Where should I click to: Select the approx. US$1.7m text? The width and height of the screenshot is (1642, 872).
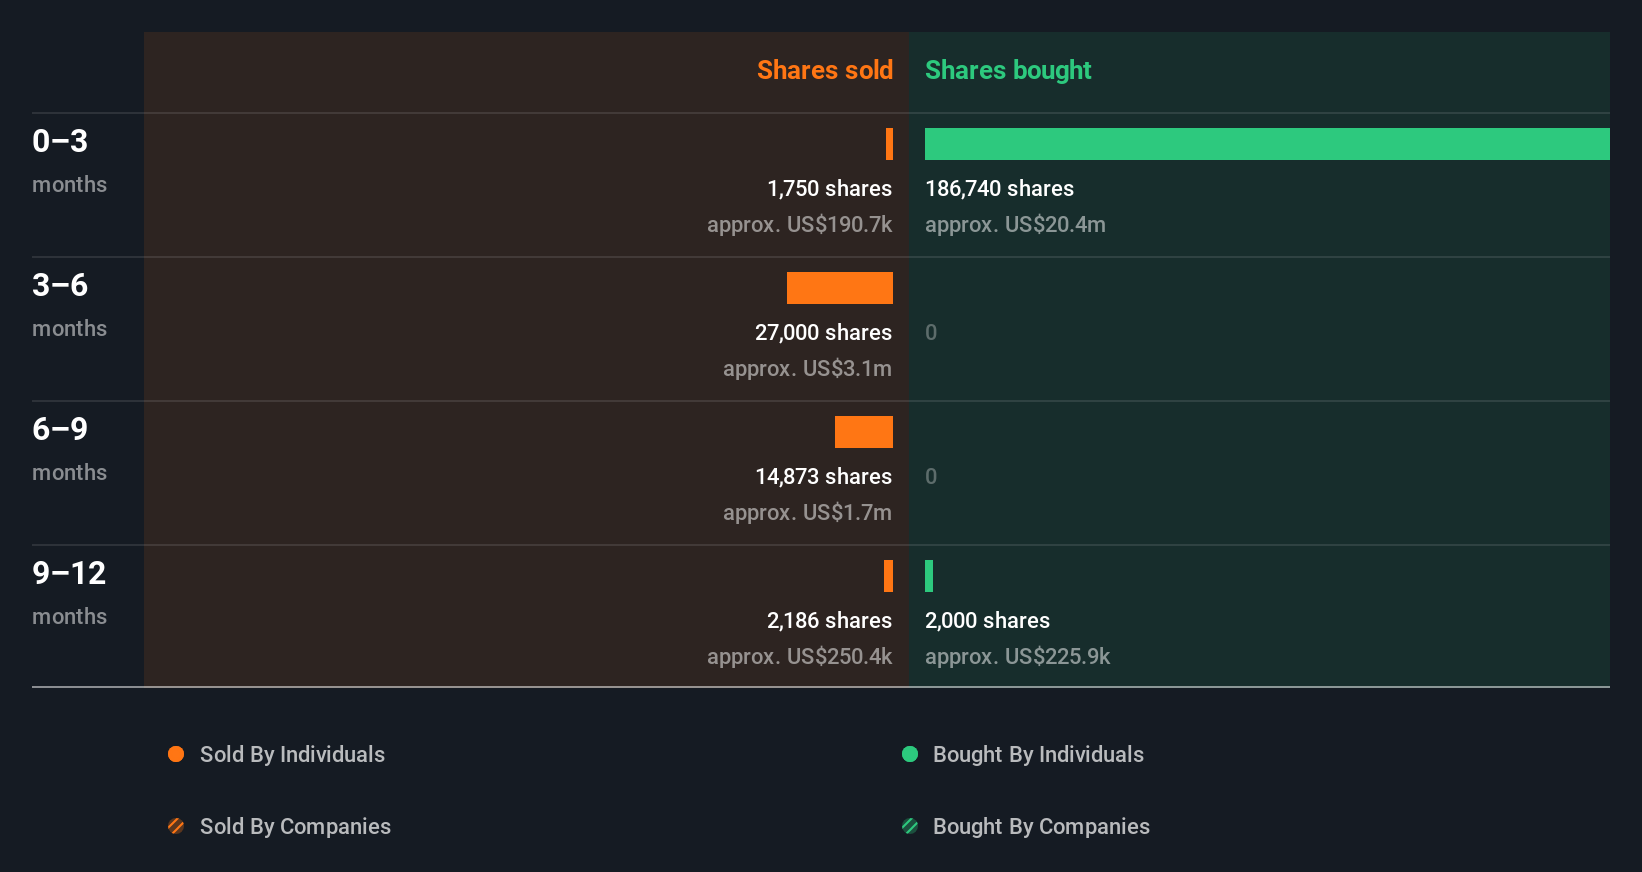pos(807,512)
